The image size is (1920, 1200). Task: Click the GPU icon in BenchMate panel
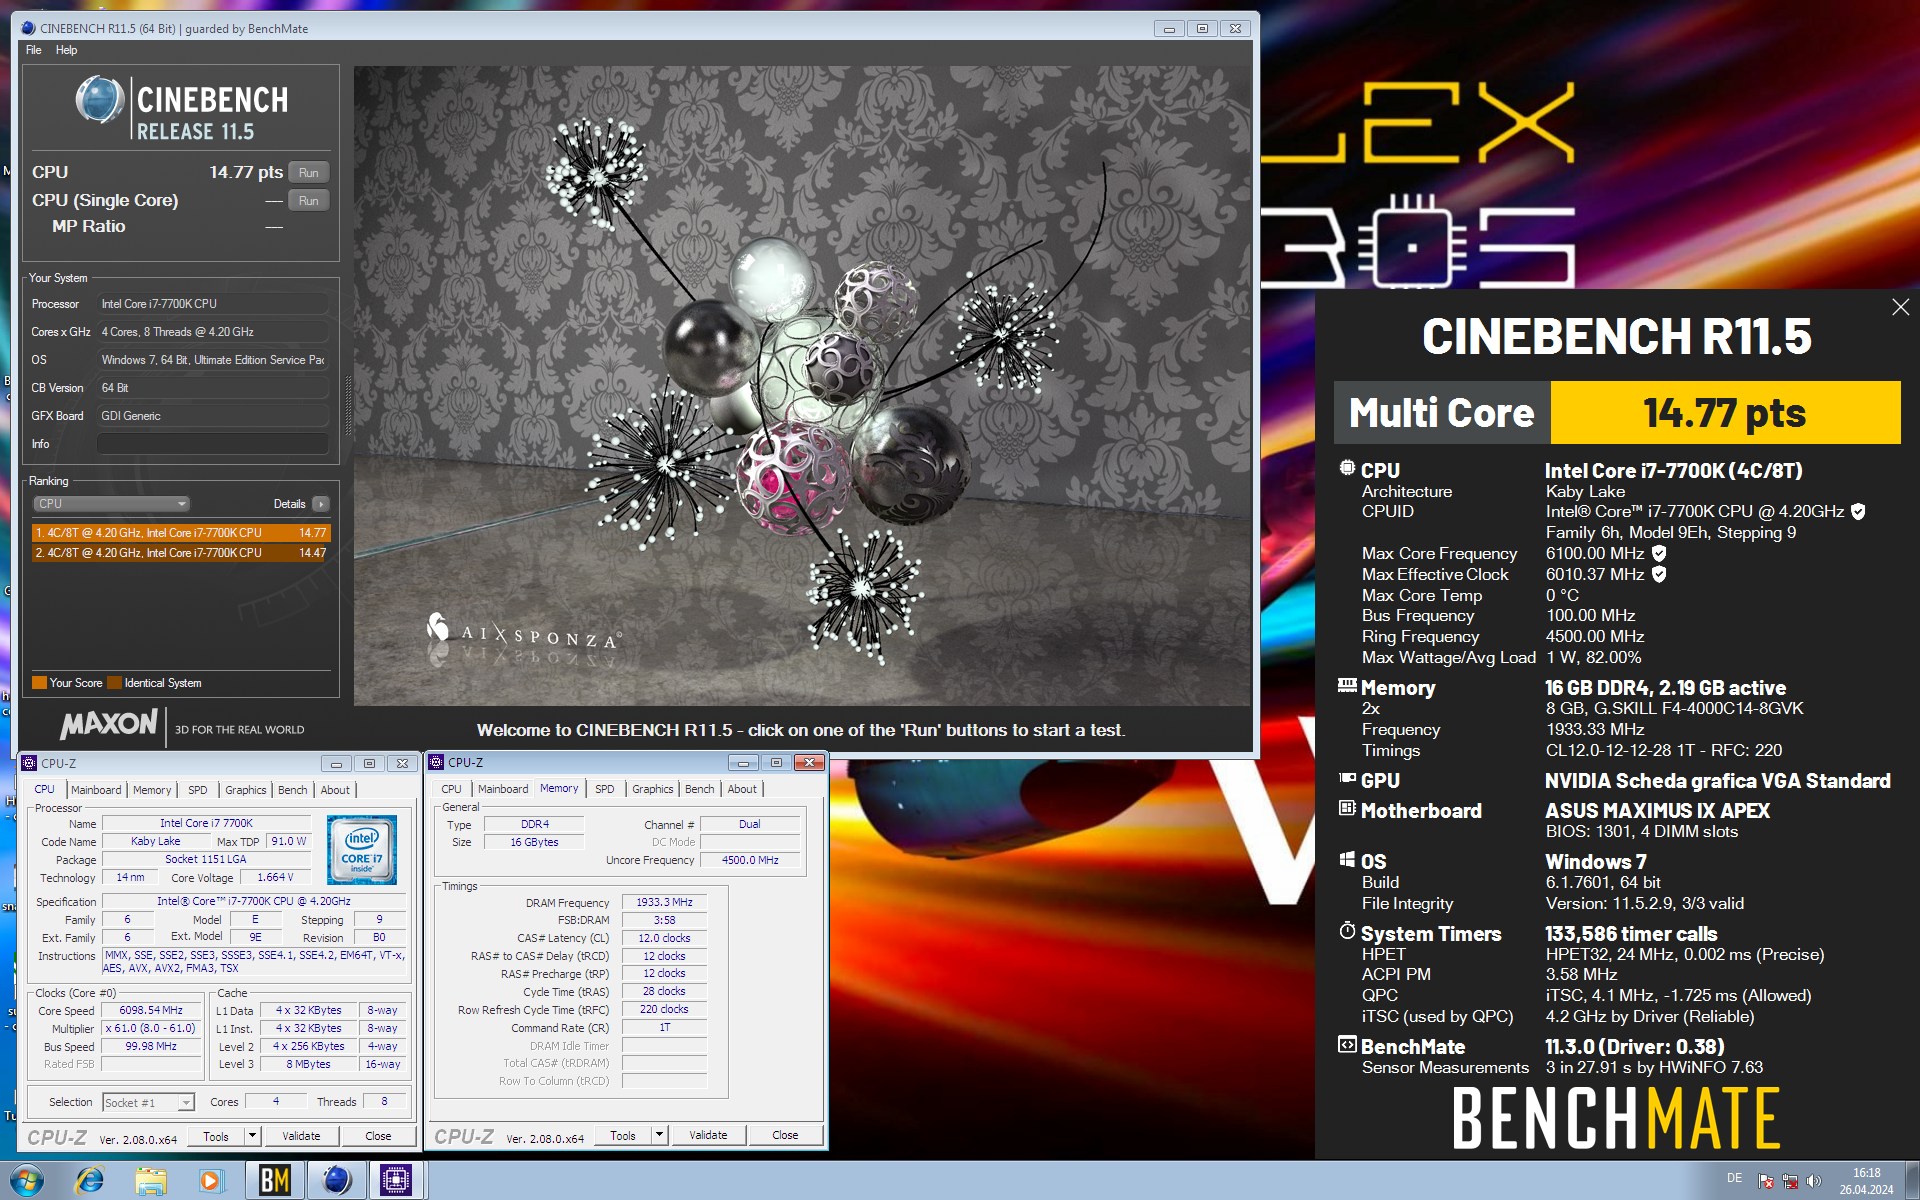tap(1347, 778)
